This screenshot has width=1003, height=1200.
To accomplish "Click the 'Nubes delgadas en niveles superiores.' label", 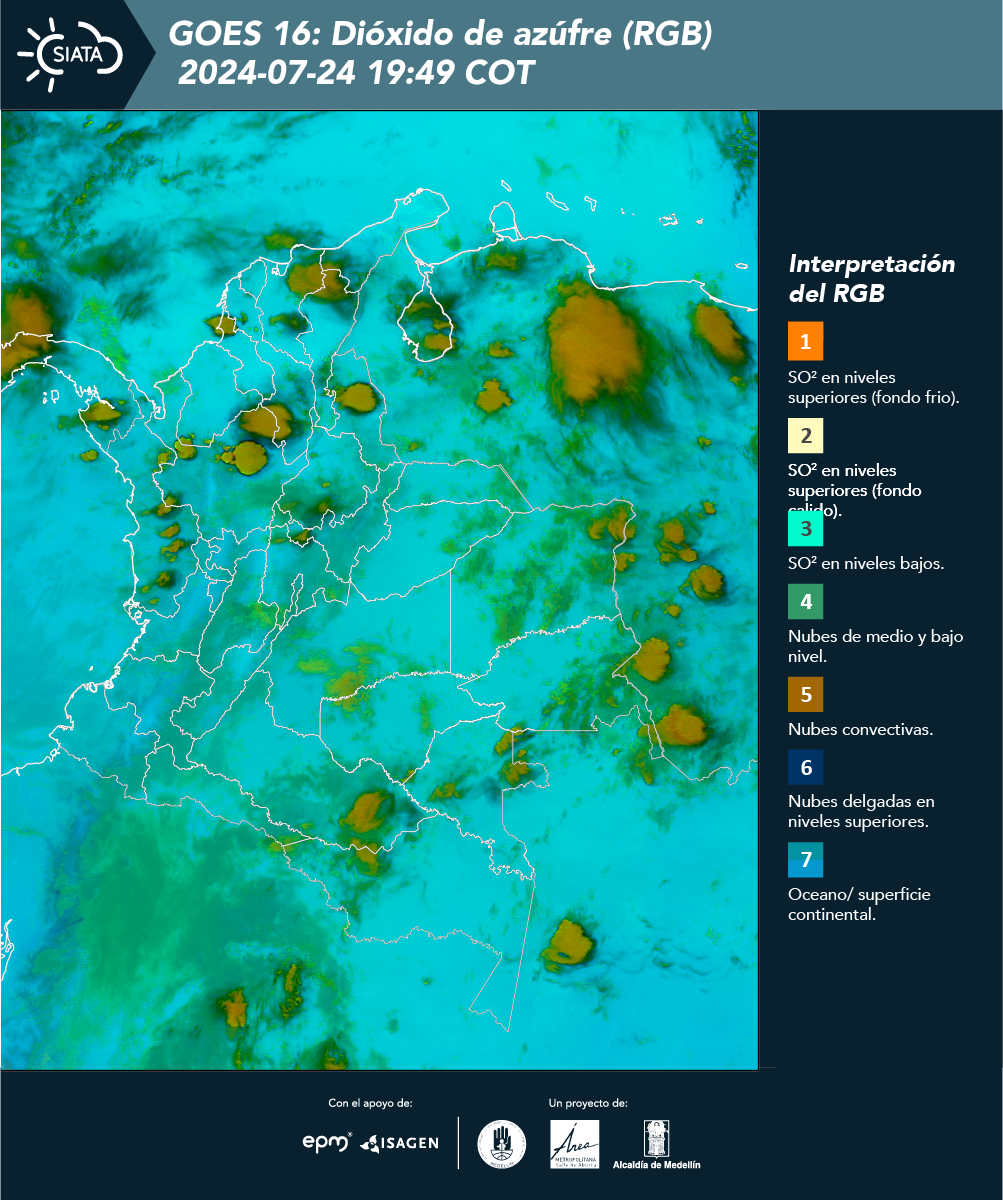I will (x=861, y=812).
